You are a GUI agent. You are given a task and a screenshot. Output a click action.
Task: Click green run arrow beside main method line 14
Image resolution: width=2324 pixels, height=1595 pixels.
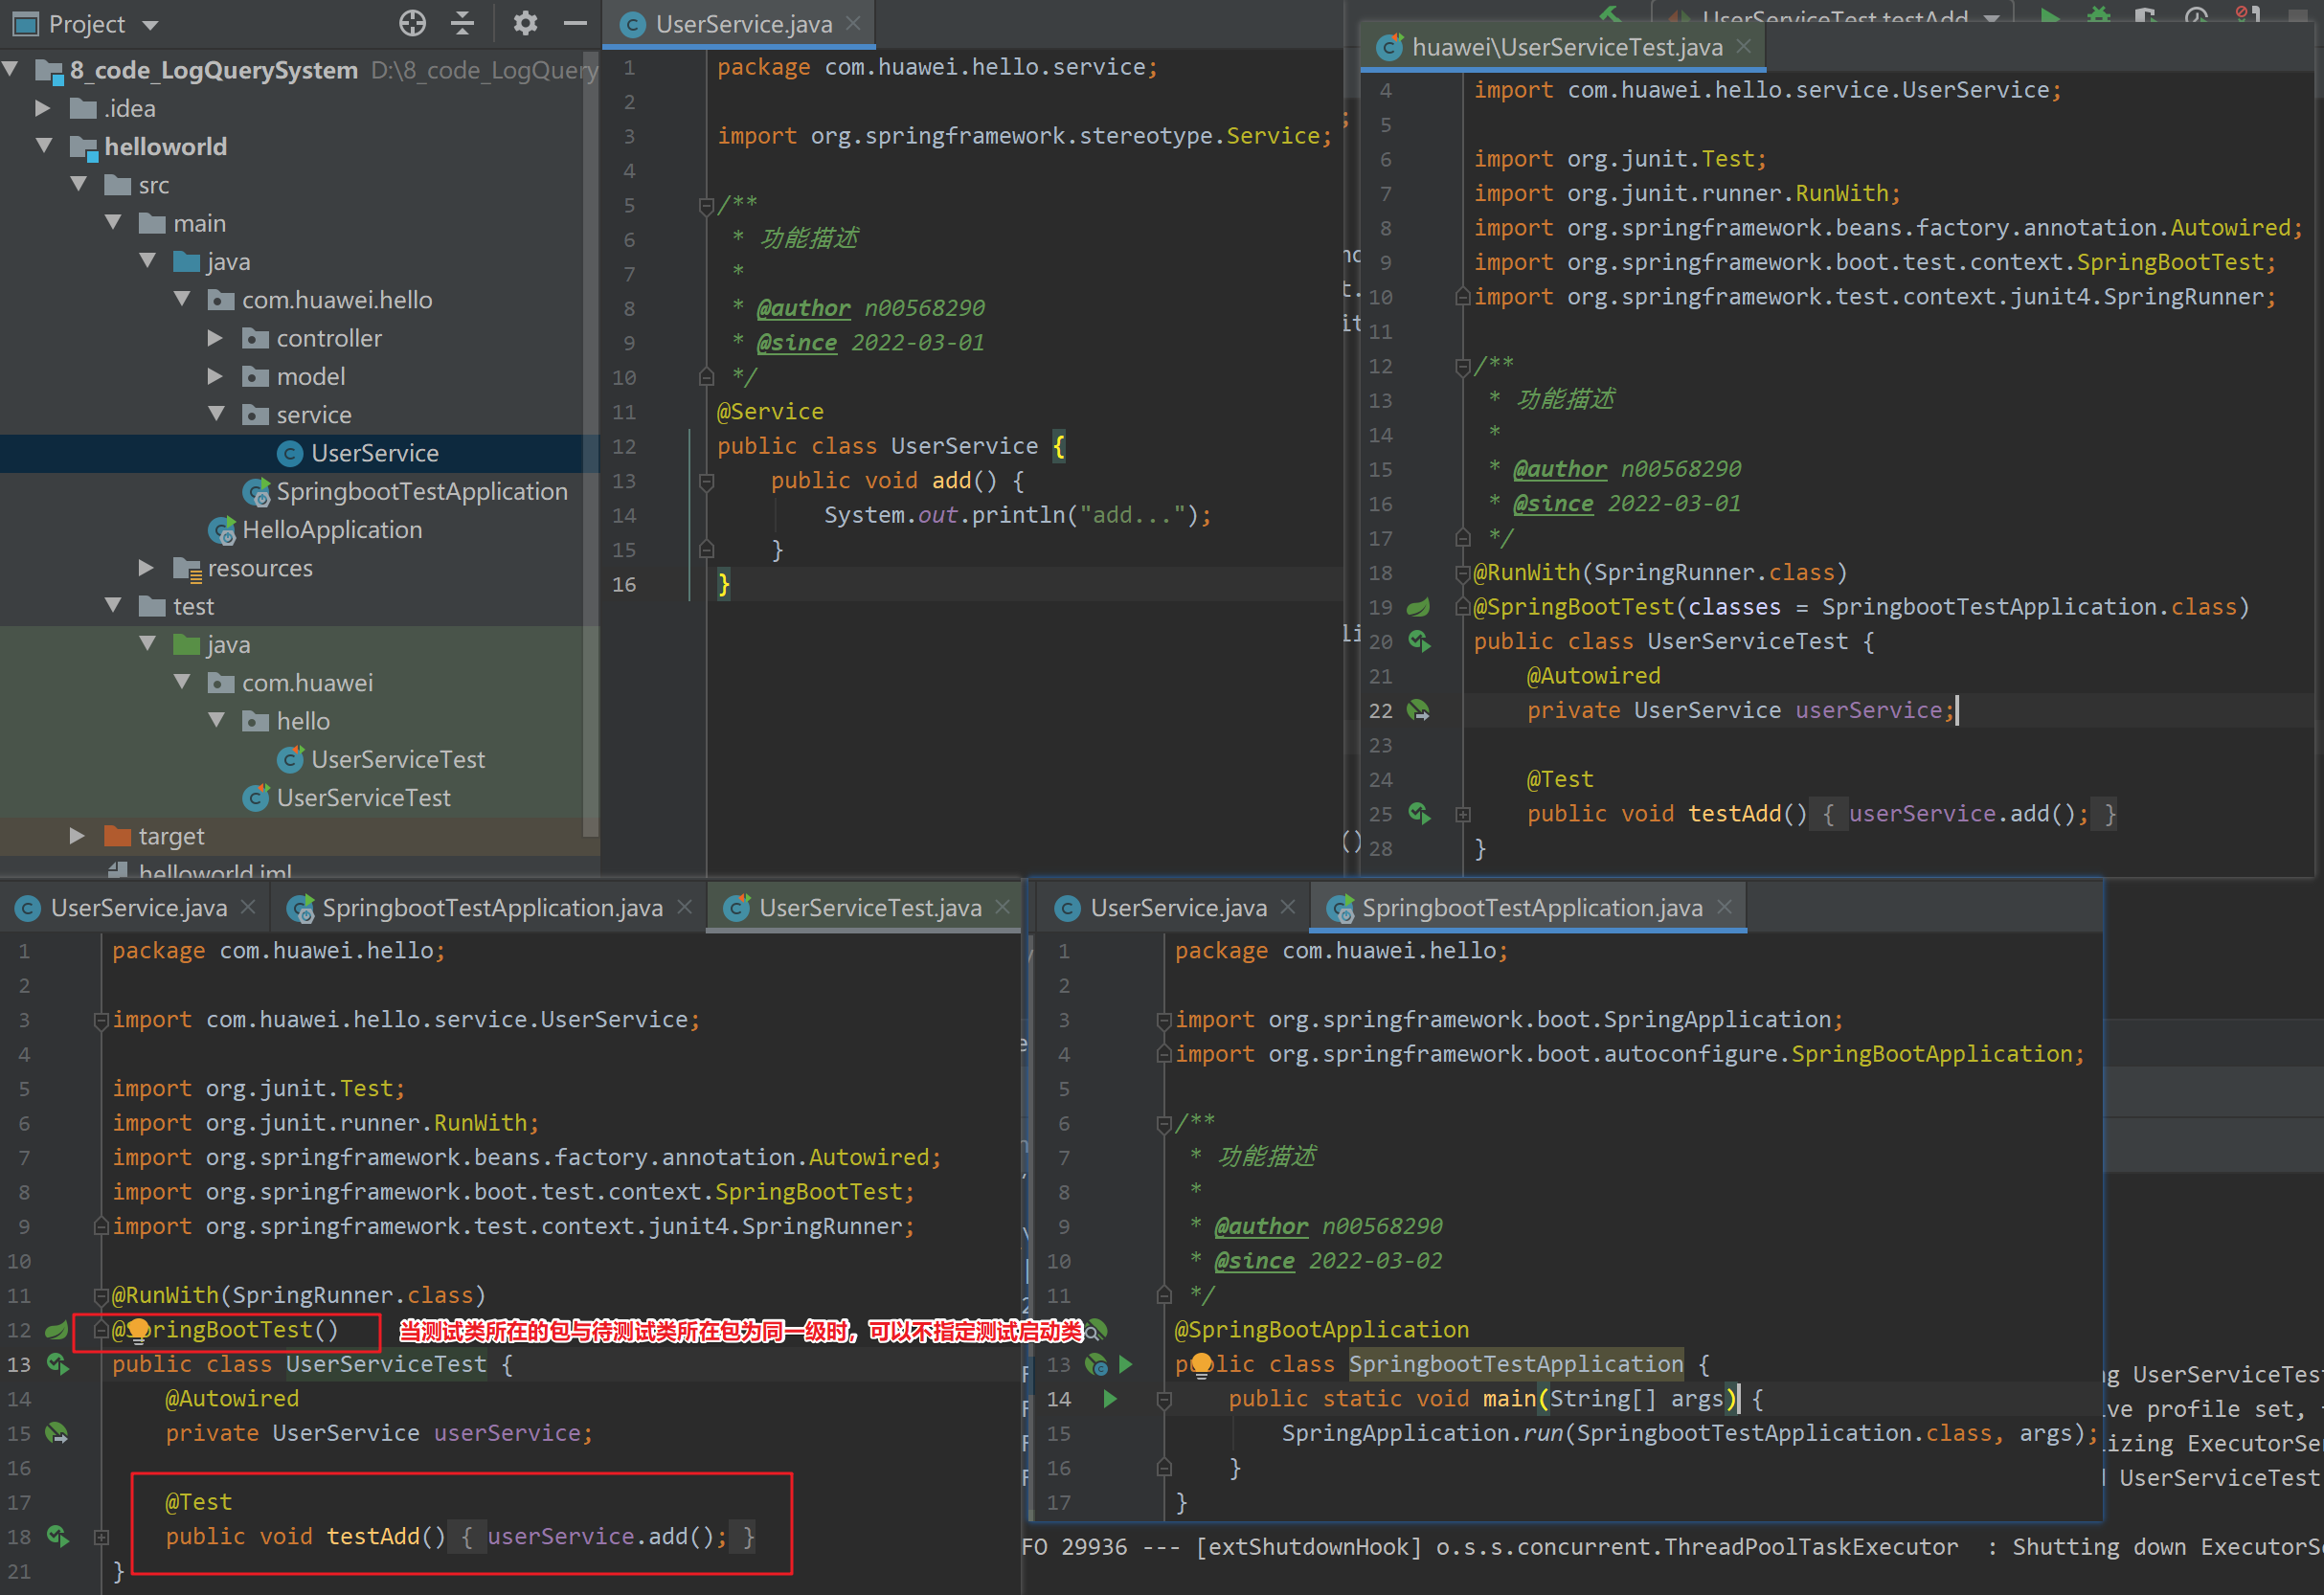coord(1109,1399)
